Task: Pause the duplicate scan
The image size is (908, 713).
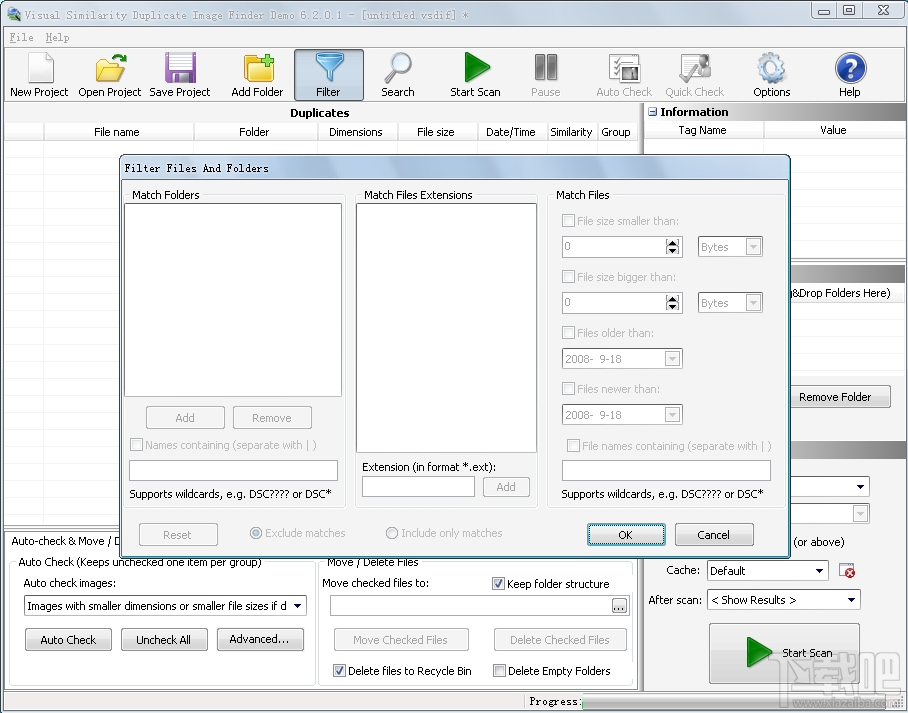Action: coord(545,74)
